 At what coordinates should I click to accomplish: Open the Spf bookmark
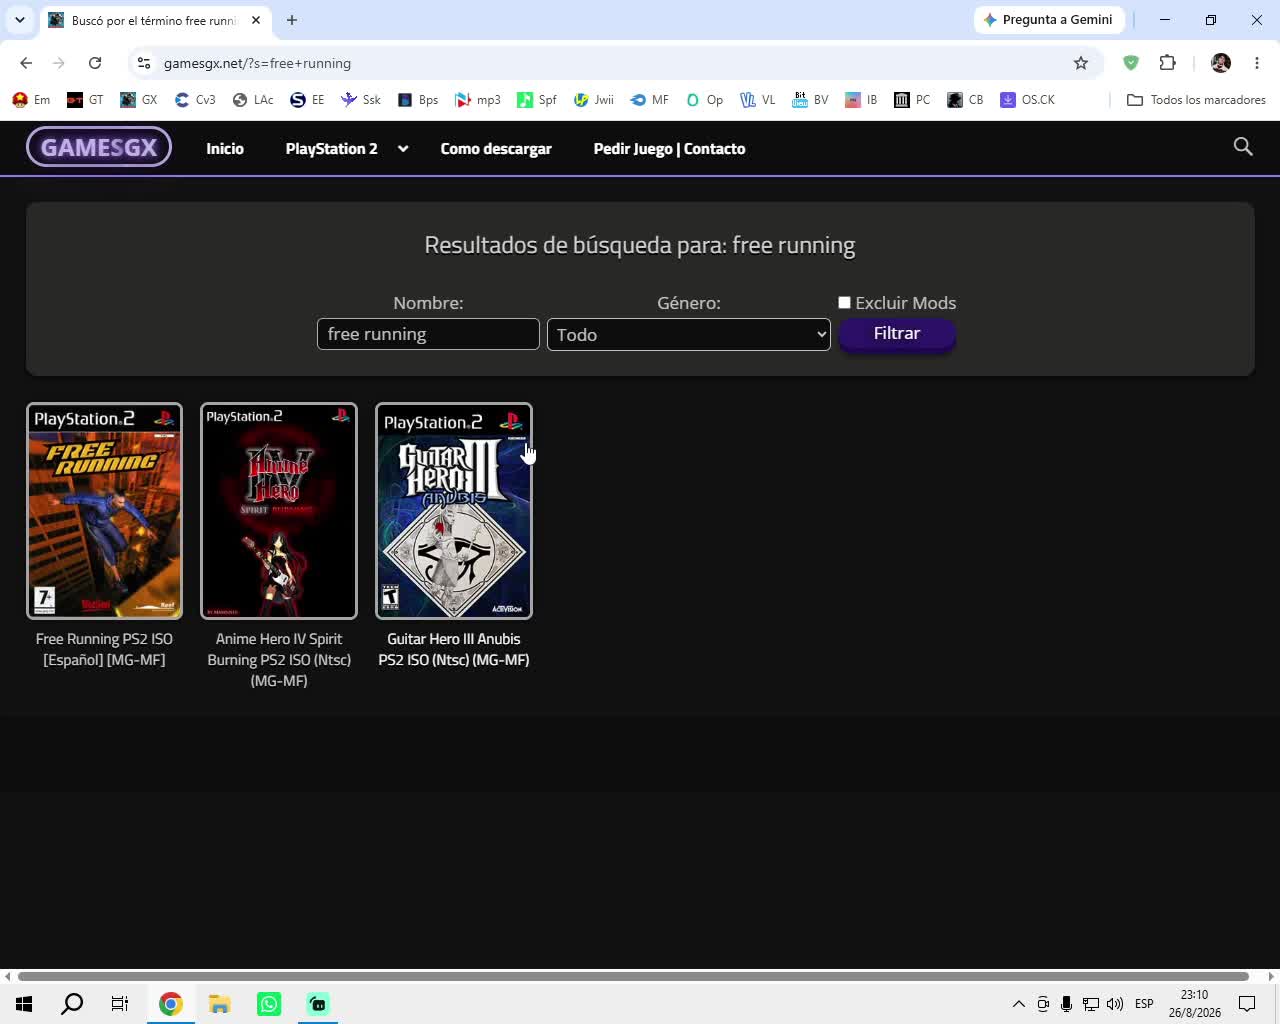coord(537,100)
